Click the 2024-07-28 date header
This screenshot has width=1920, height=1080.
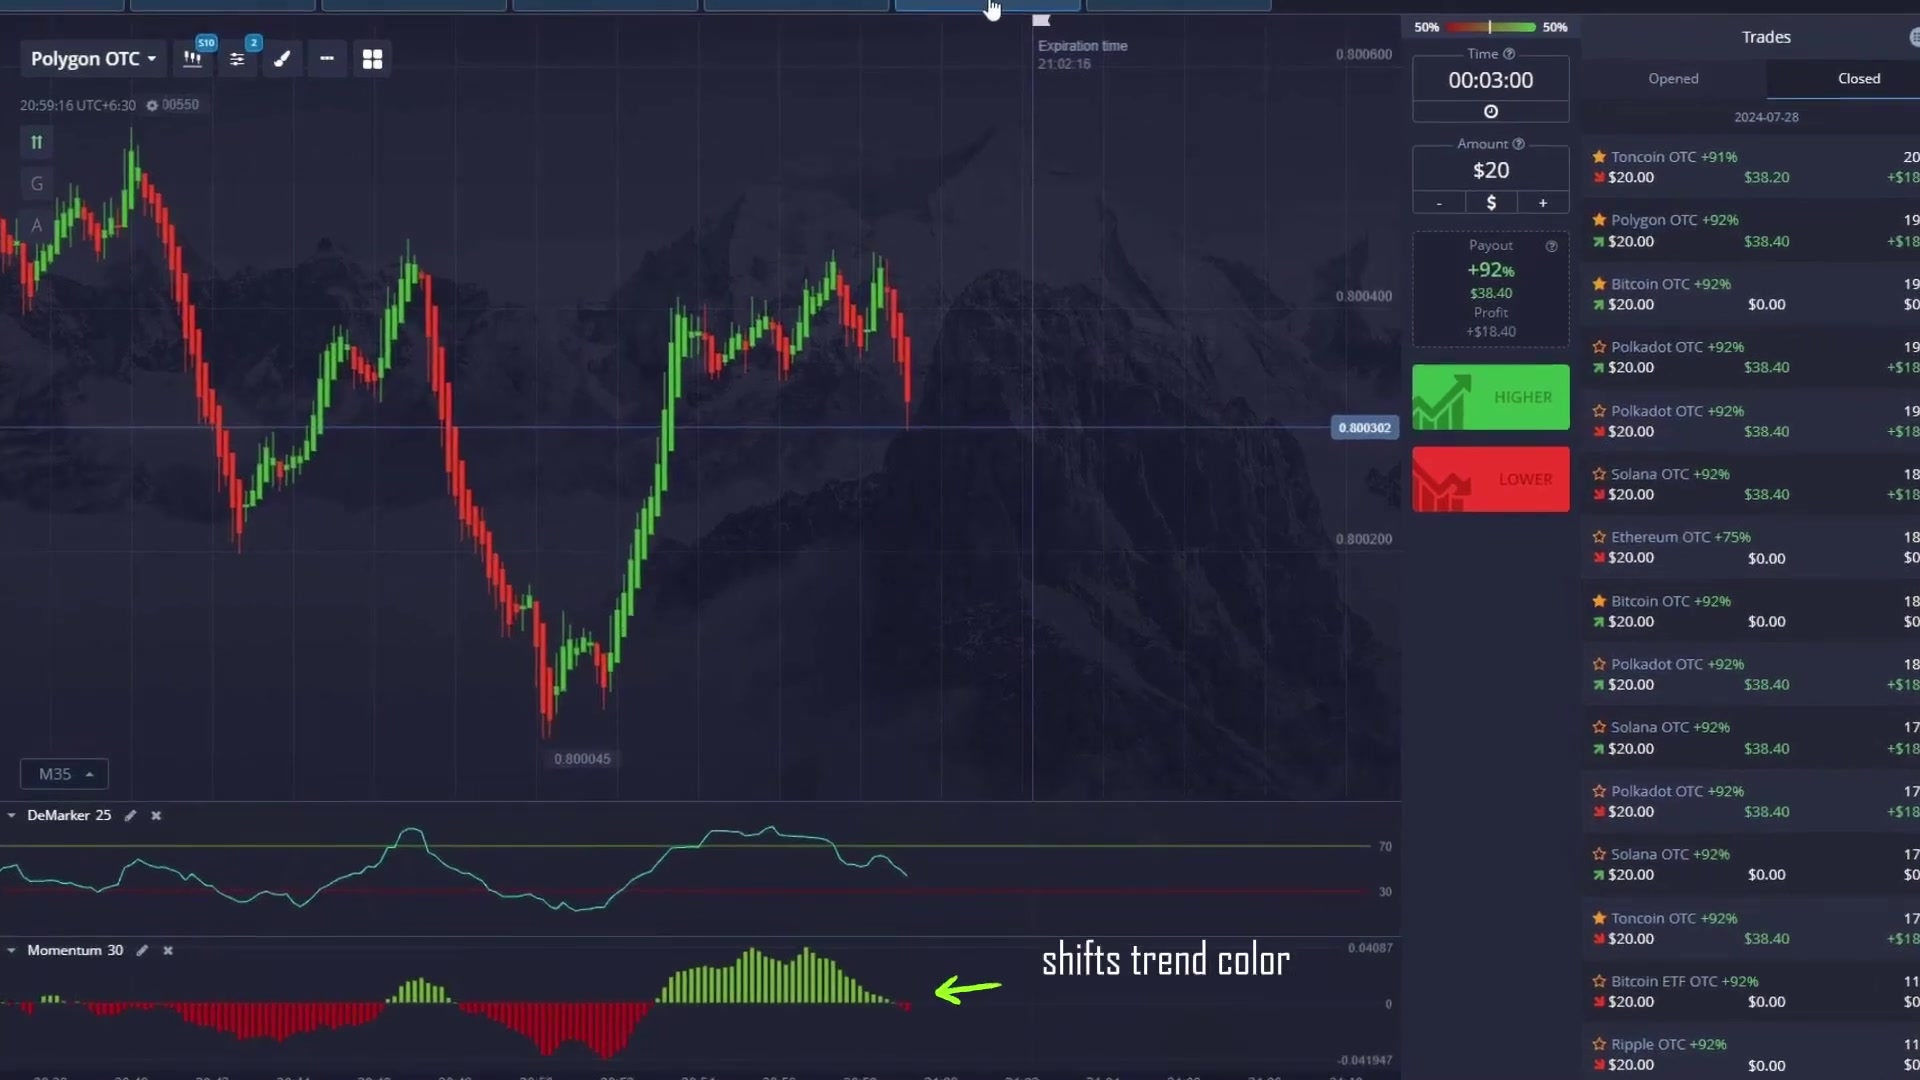(1766, 117)
